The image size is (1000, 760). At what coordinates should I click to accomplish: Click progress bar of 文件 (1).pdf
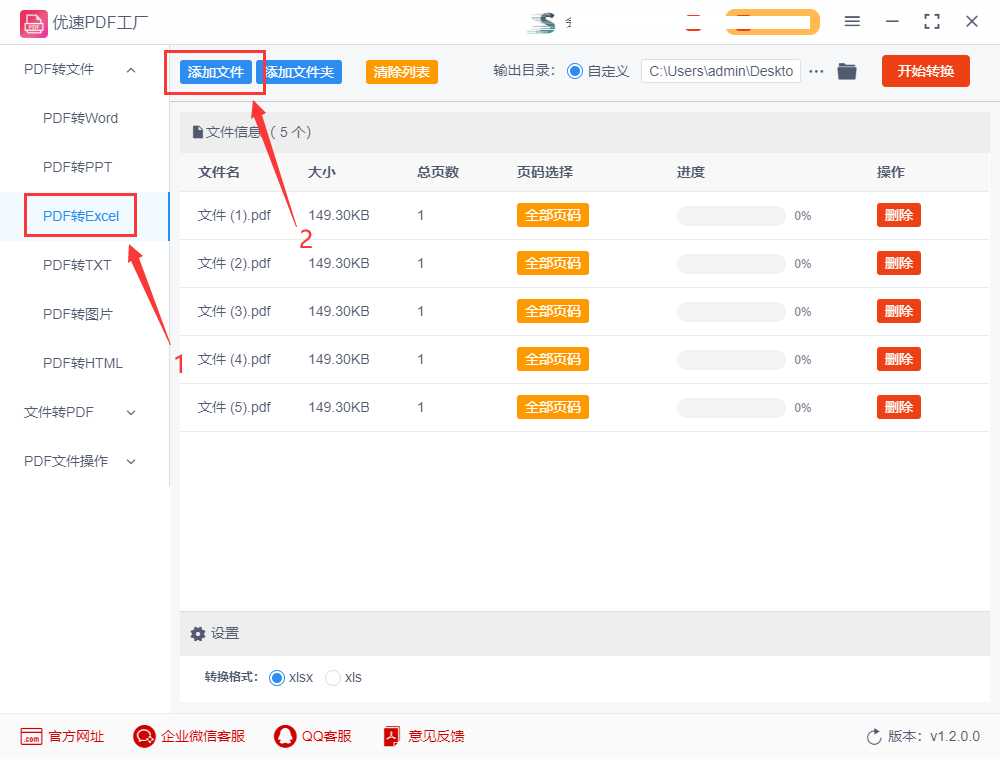point(731,216)
